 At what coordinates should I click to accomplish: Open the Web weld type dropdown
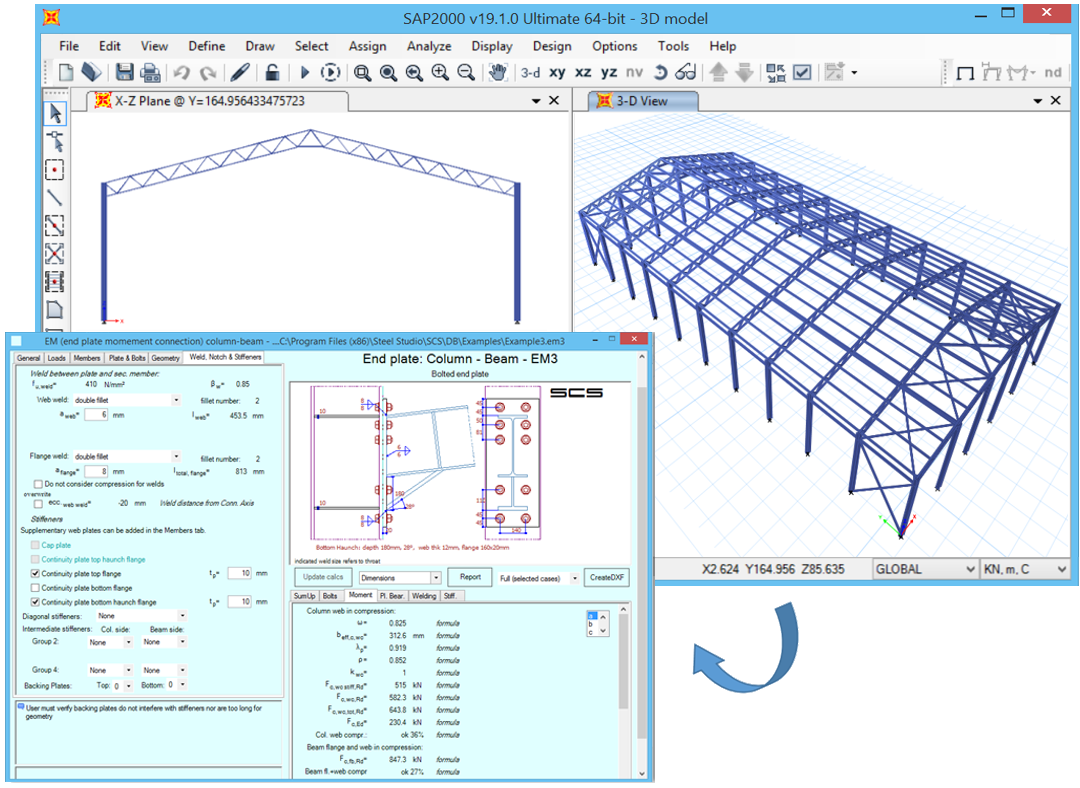(176, 399)
